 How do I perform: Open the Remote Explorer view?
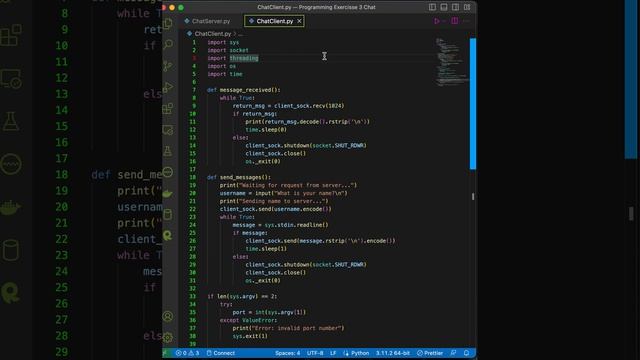[168, 130]
